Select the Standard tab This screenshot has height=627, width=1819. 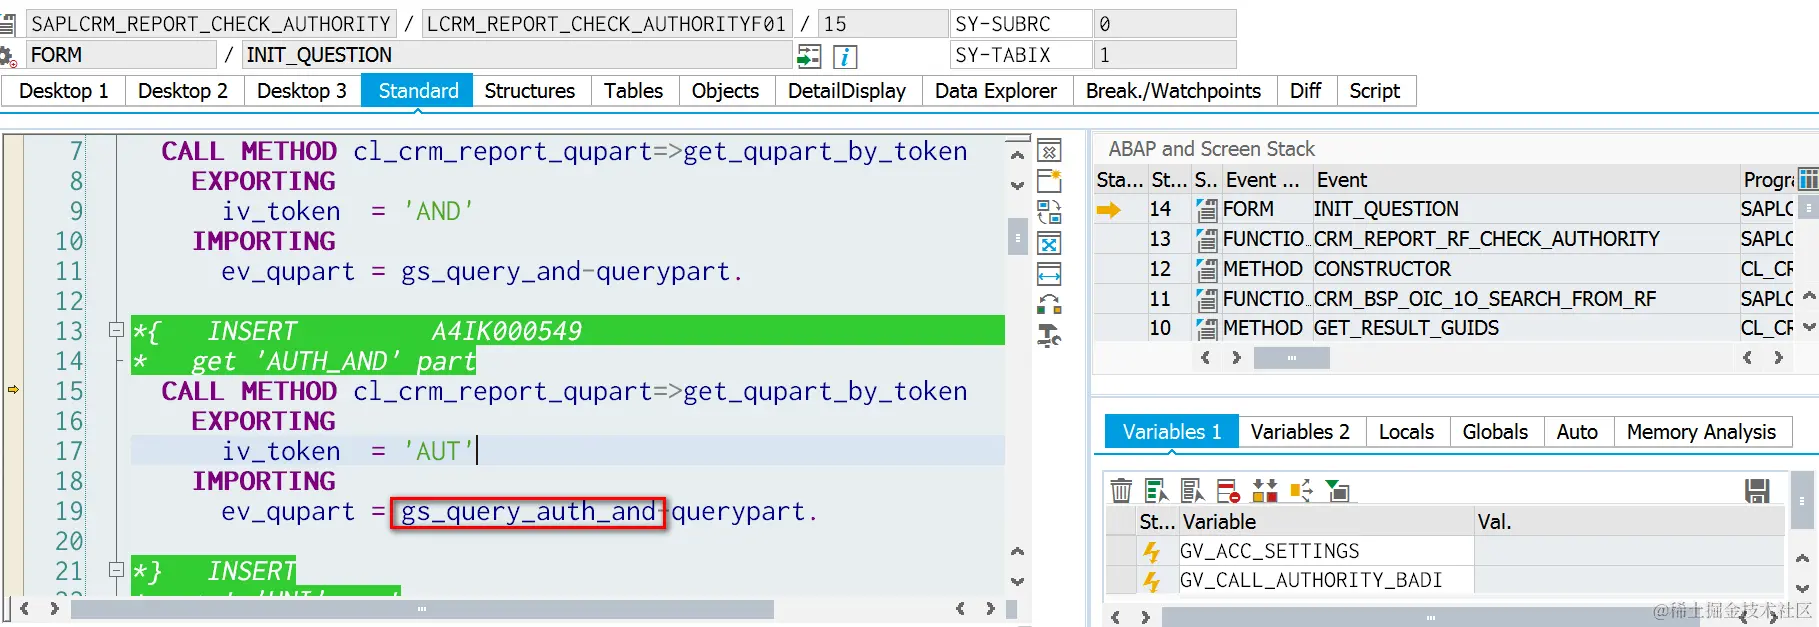pyautogui.click(x=418, y=91)
